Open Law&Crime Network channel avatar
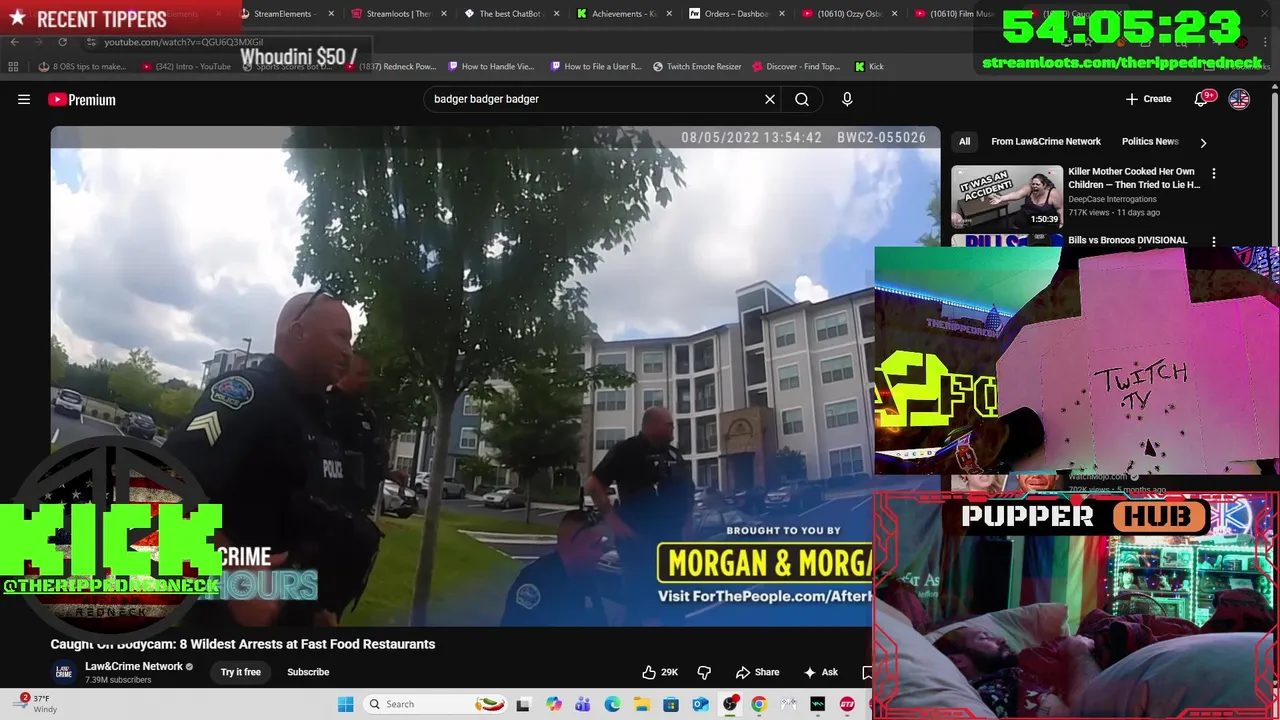This screenshot has height=720, width=1280. tap(63, 672)
